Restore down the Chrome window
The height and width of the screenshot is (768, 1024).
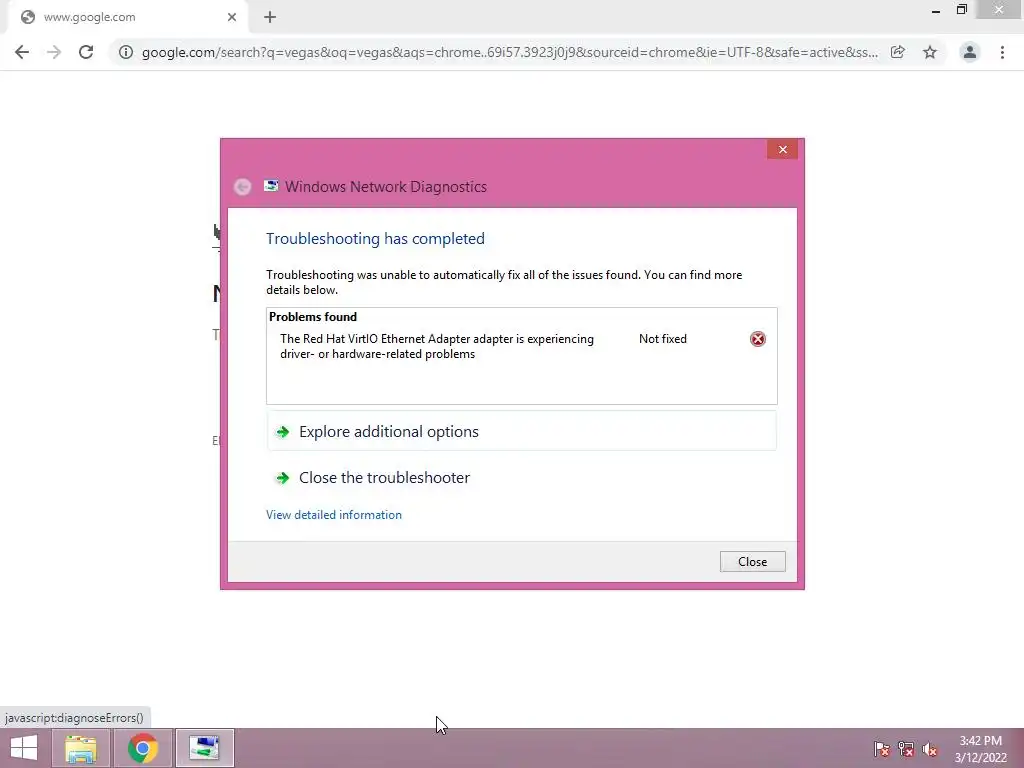point(962,10)
